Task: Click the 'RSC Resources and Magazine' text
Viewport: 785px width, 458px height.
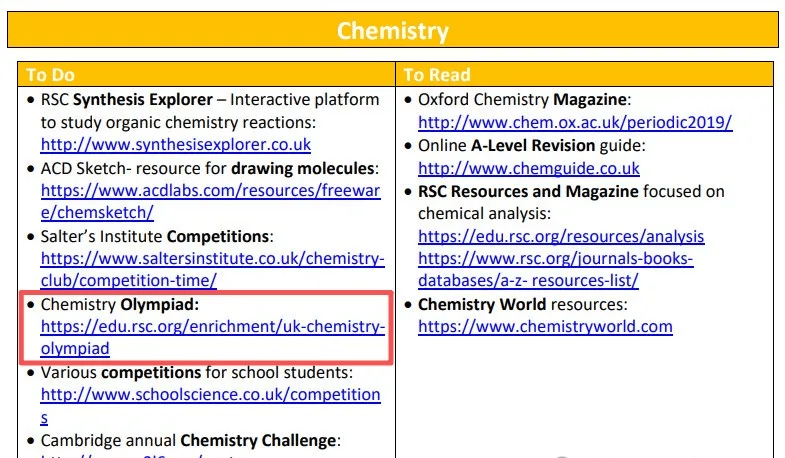Action: click(x=528, y=191)
